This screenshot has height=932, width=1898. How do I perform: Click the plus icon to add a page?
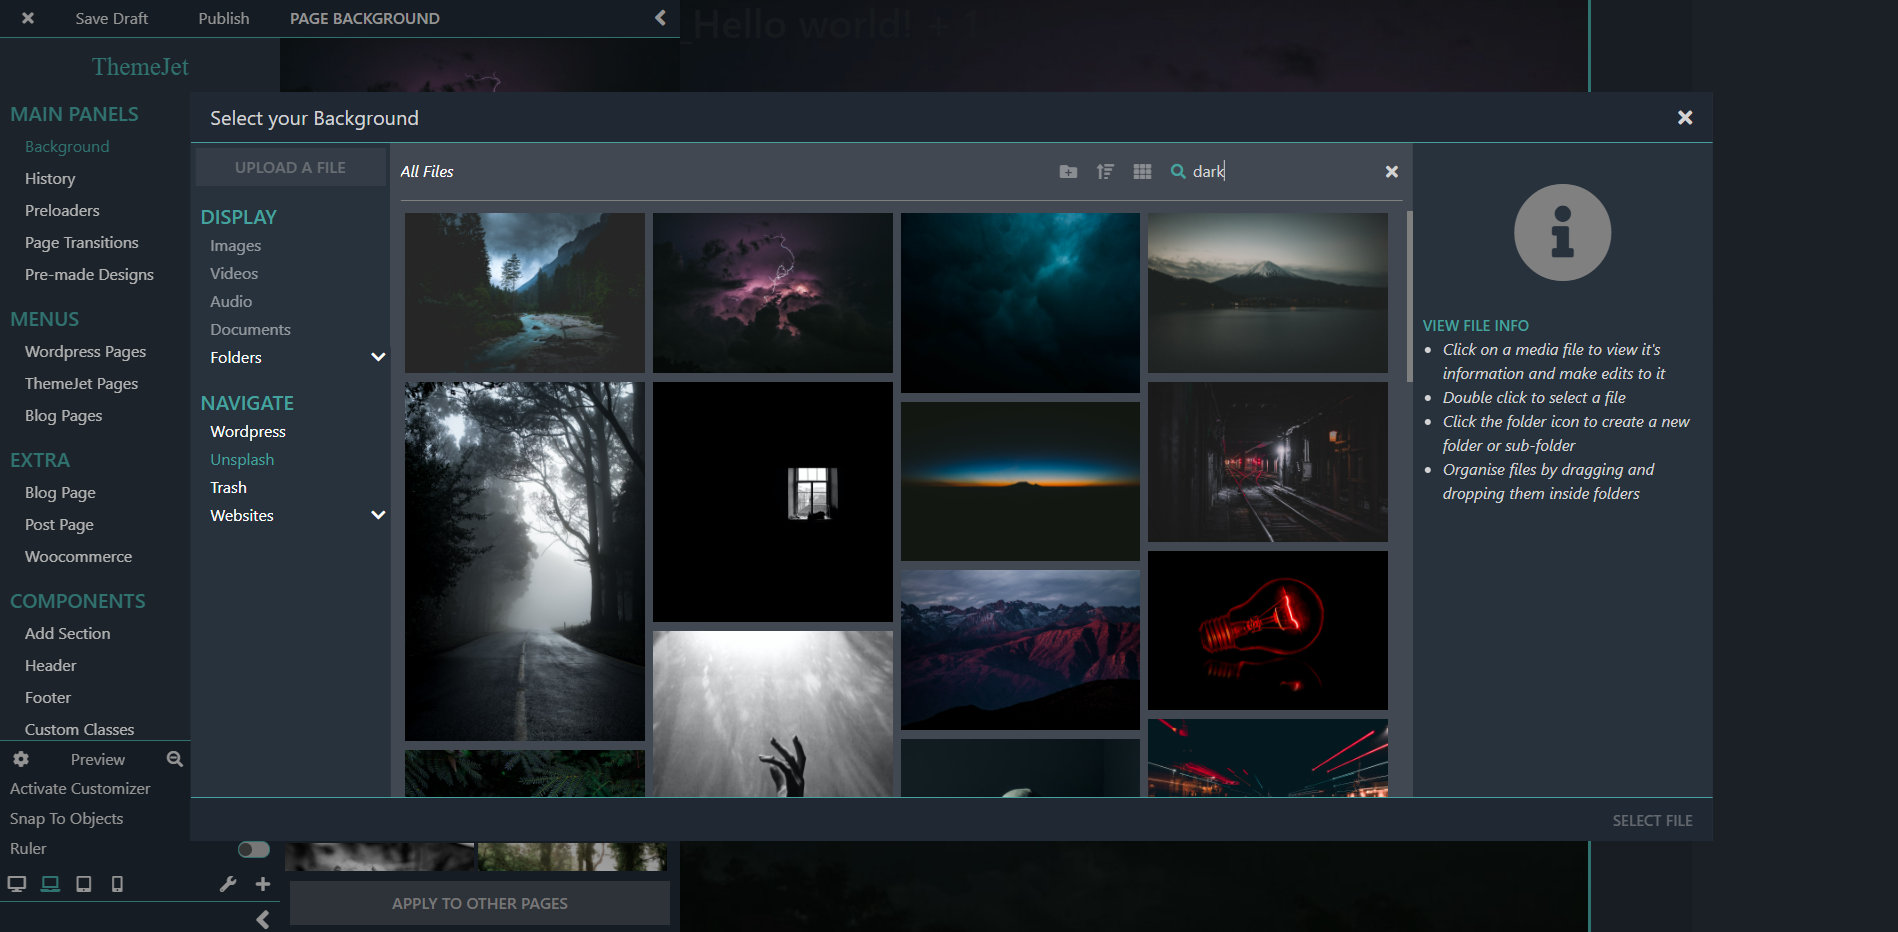[x=262, y=884]
